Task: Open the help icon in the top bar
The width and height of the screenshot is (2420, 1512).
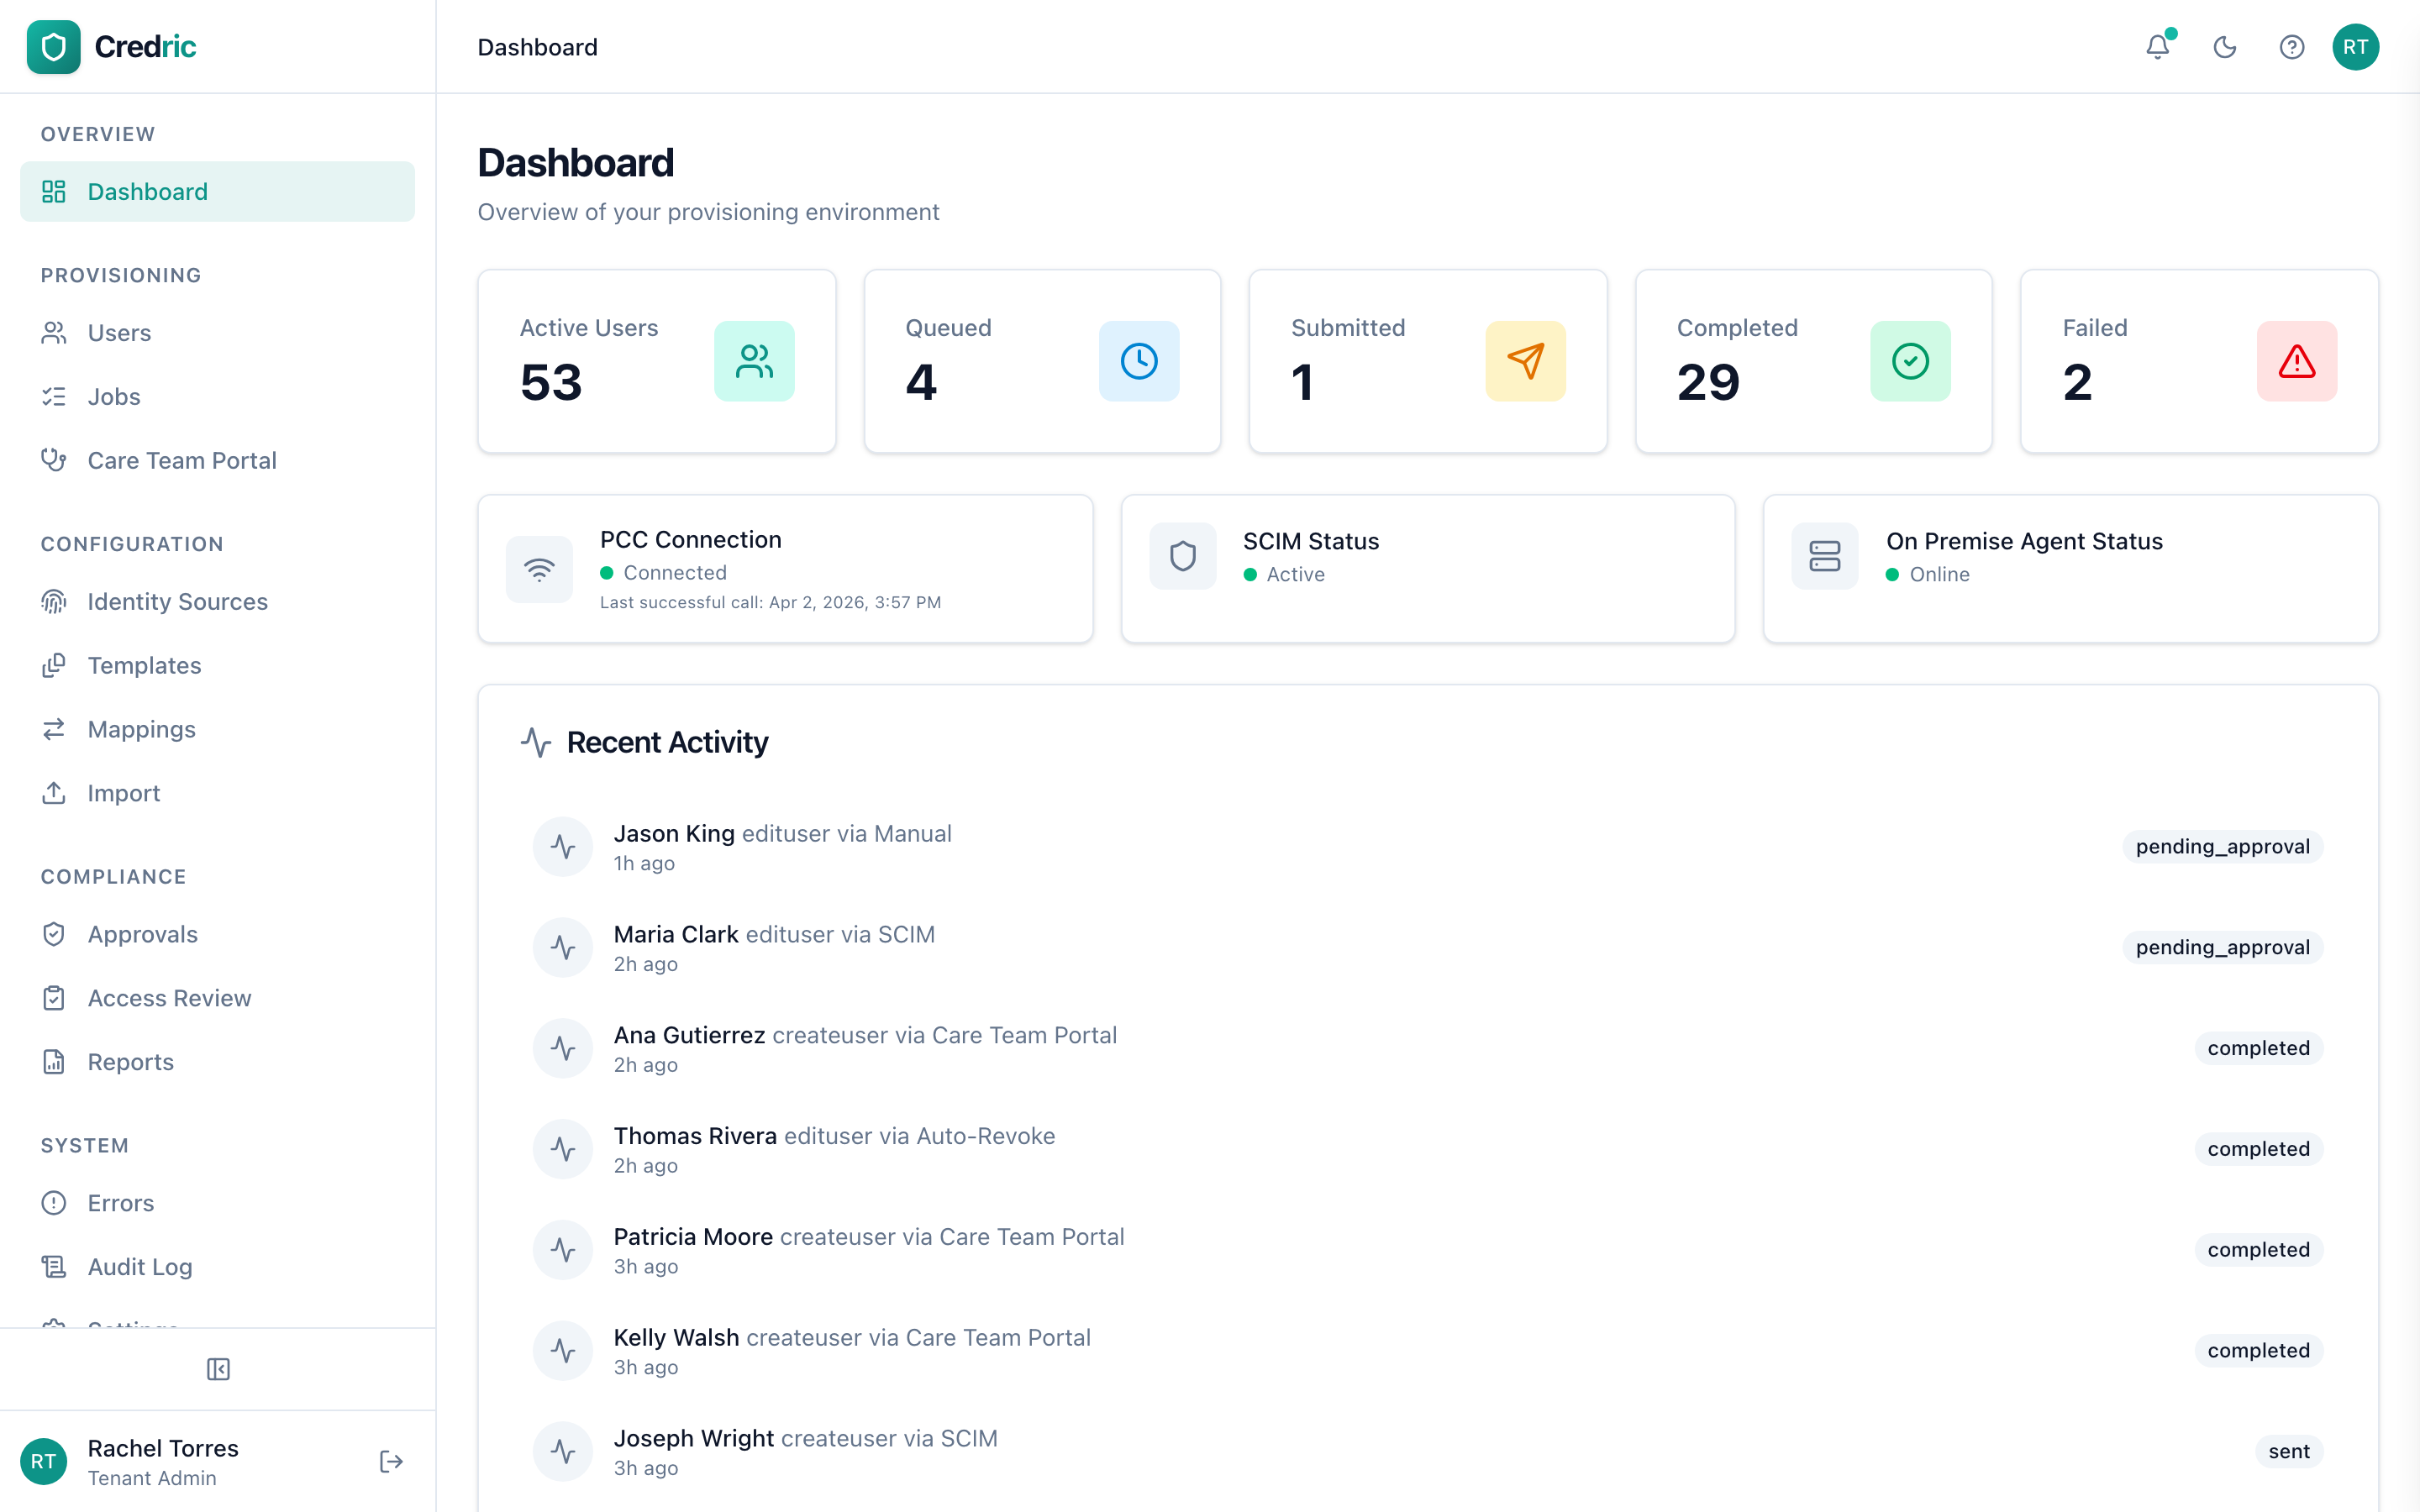Action: [x=2291, y=47]
